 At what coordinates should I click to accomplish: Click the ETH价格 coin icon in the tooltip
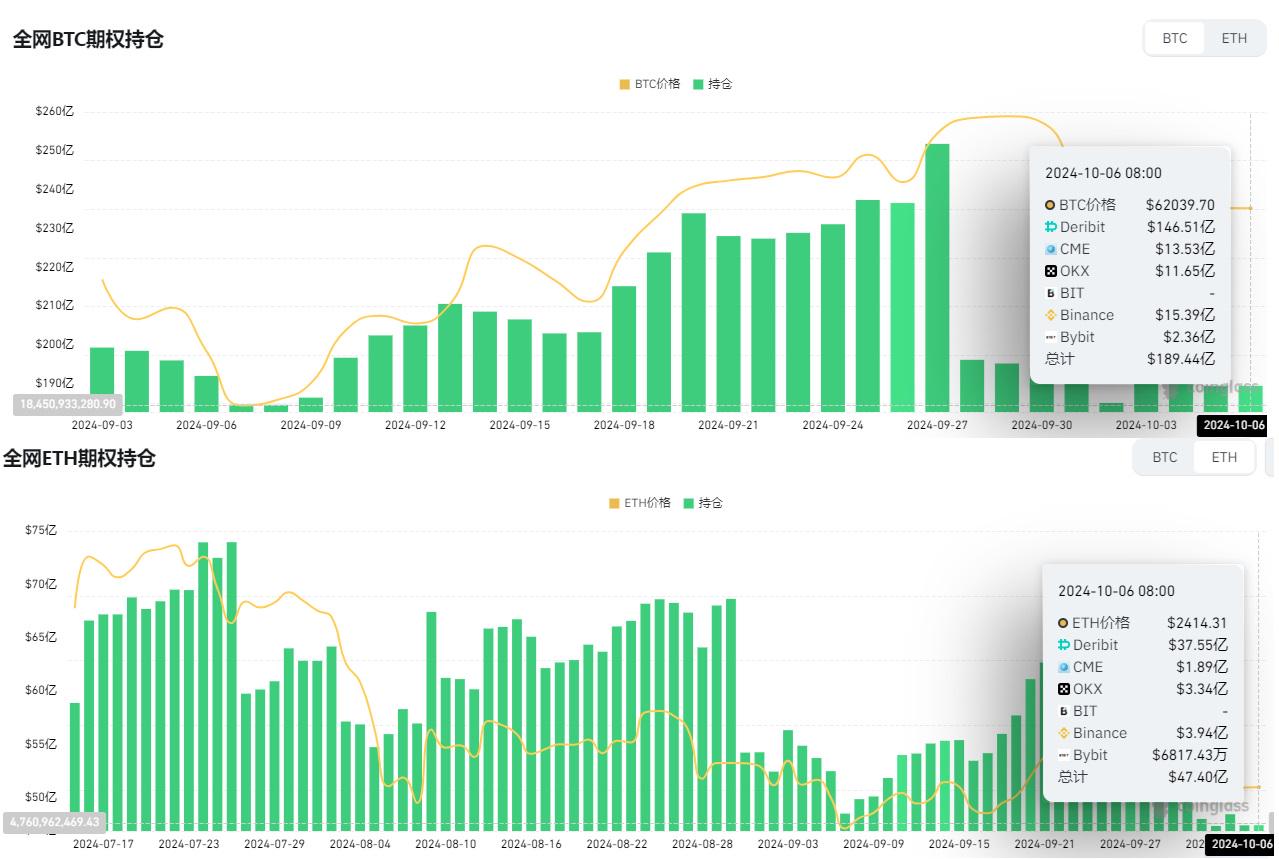click(x=1062, y=623)
